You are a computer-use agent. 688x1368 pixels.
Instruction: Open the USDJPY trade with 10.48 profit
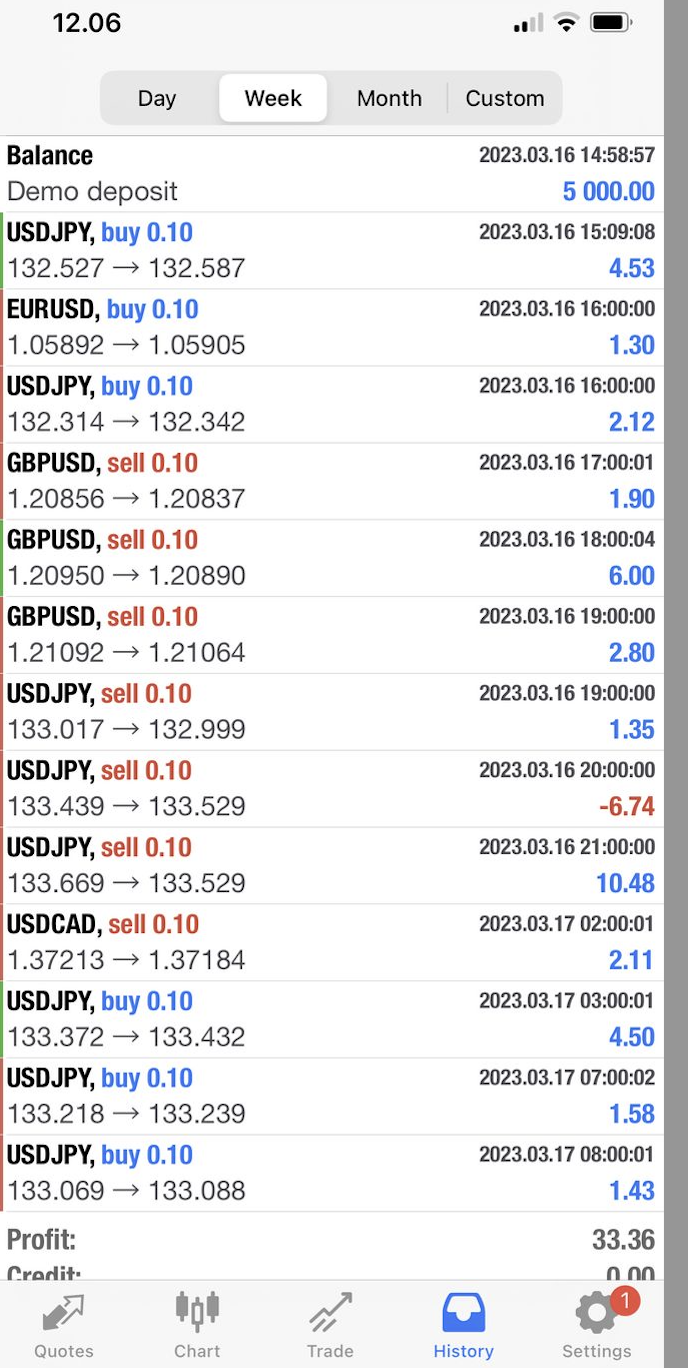[x=331, y=866]
